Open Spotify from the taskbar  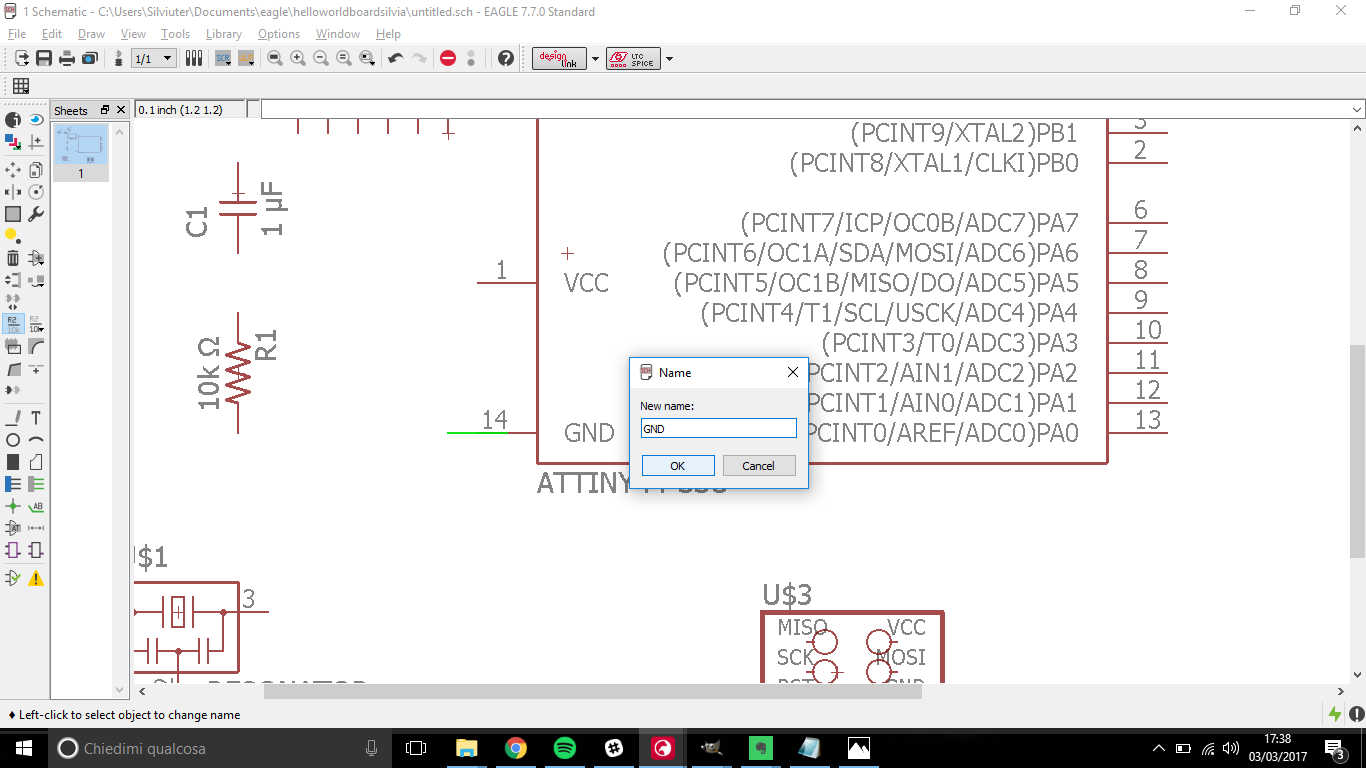564,747
